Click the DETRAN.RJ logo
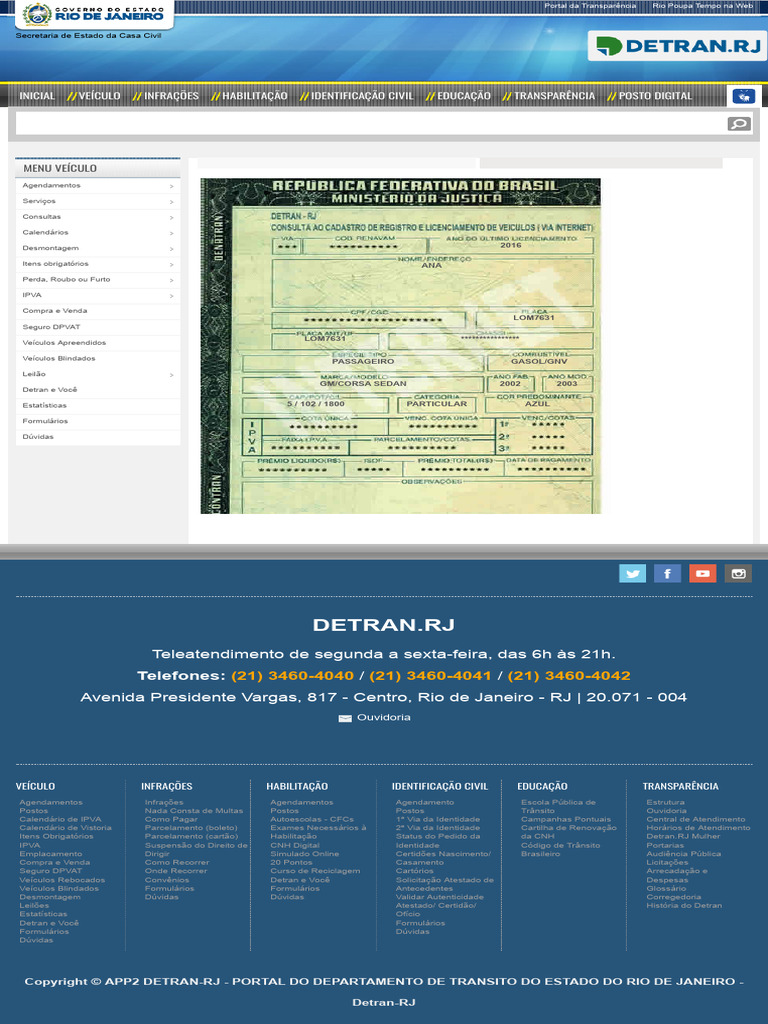The height and width of the screenshot is (1024, 768). [x=678, y=46]
